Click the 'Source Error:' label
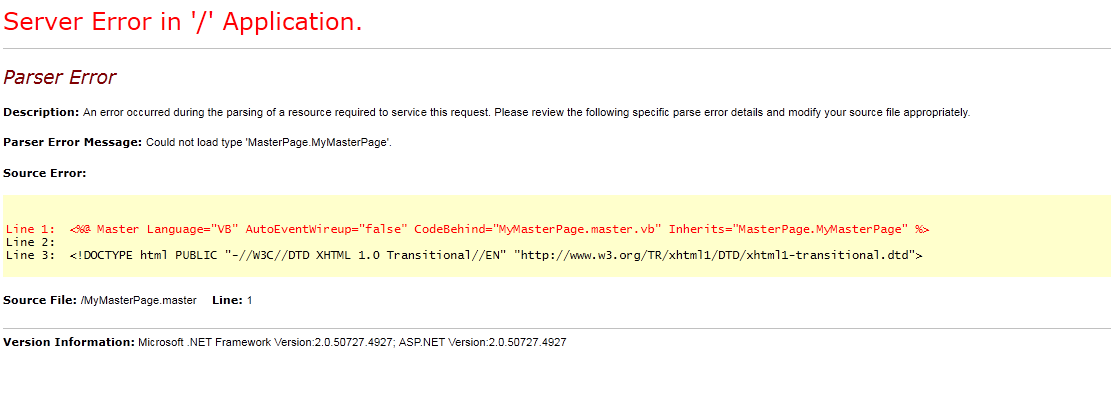 tap(45, 172)
